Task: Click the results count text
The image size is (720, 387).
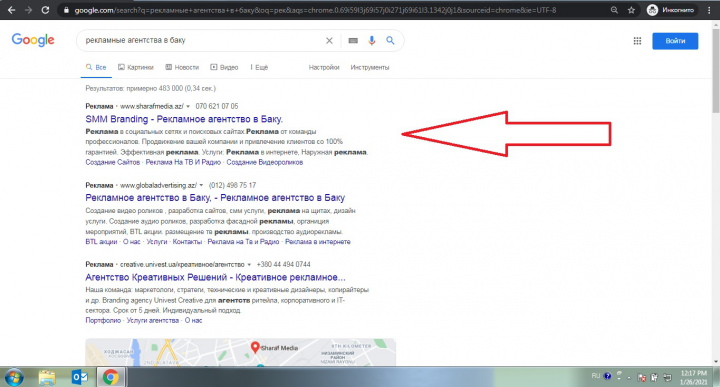Action: click(x=151, y=88)
